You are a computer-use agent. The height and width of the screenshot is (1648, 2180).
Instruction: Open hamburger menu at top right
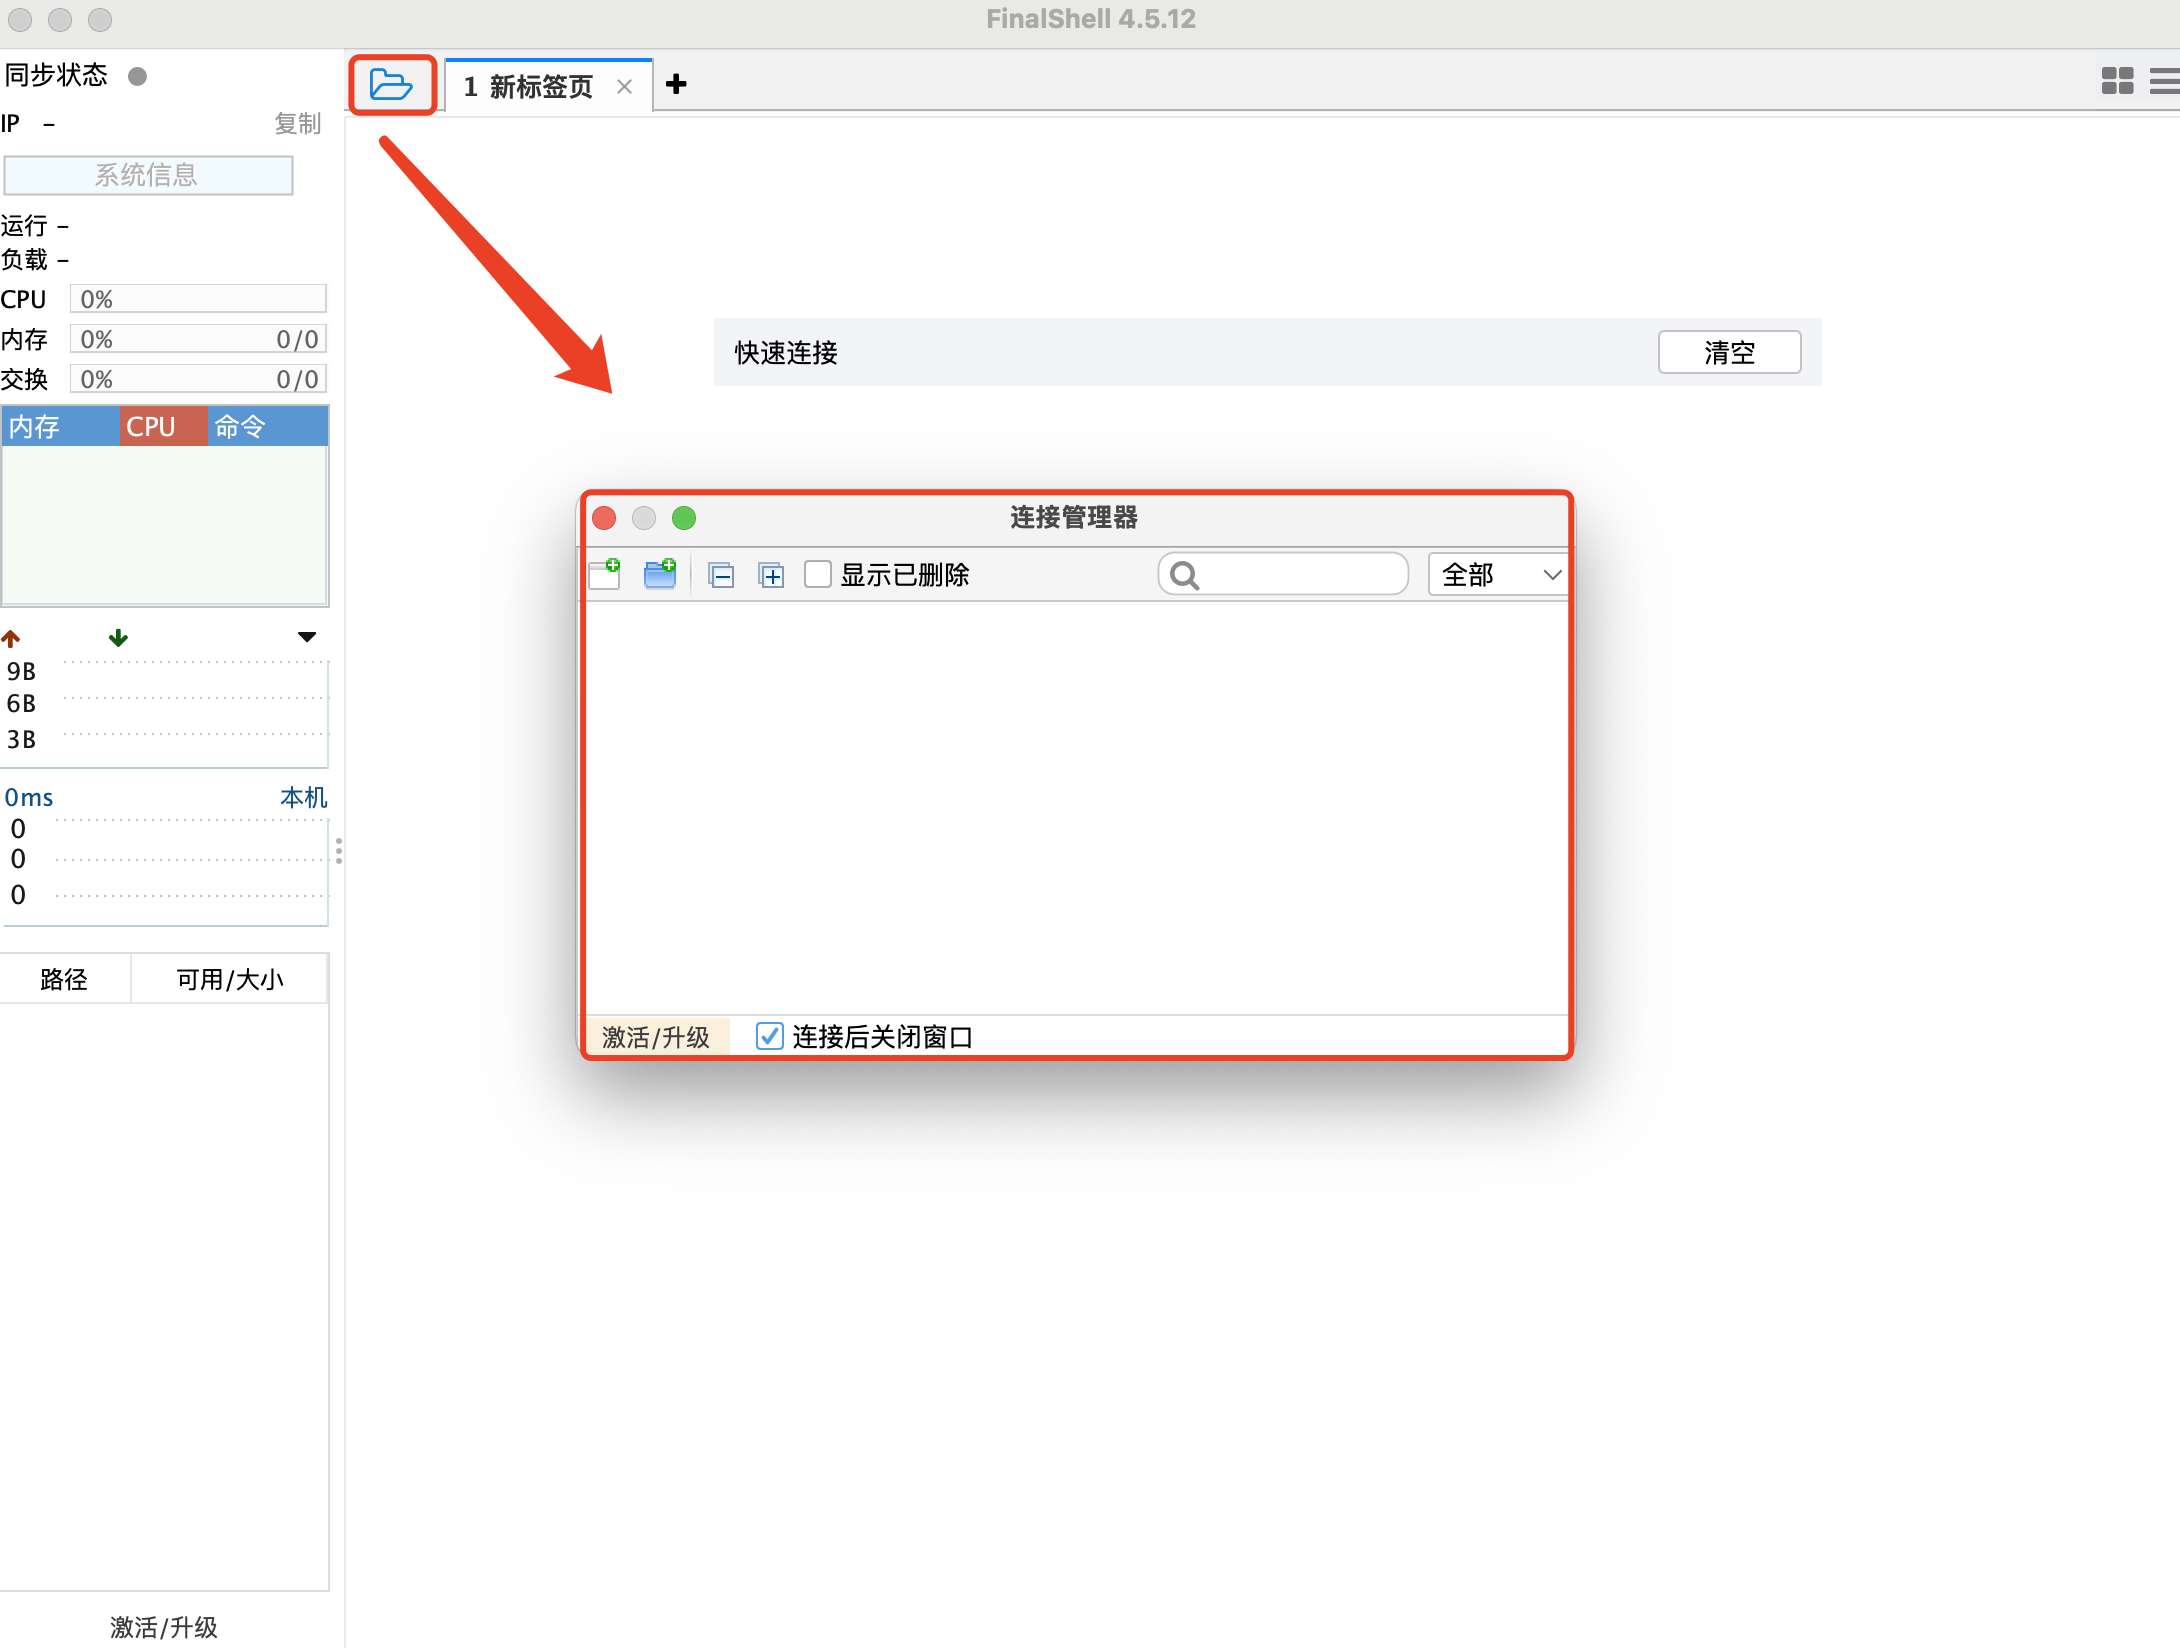pyautogui.click(x=2164, y=81)
